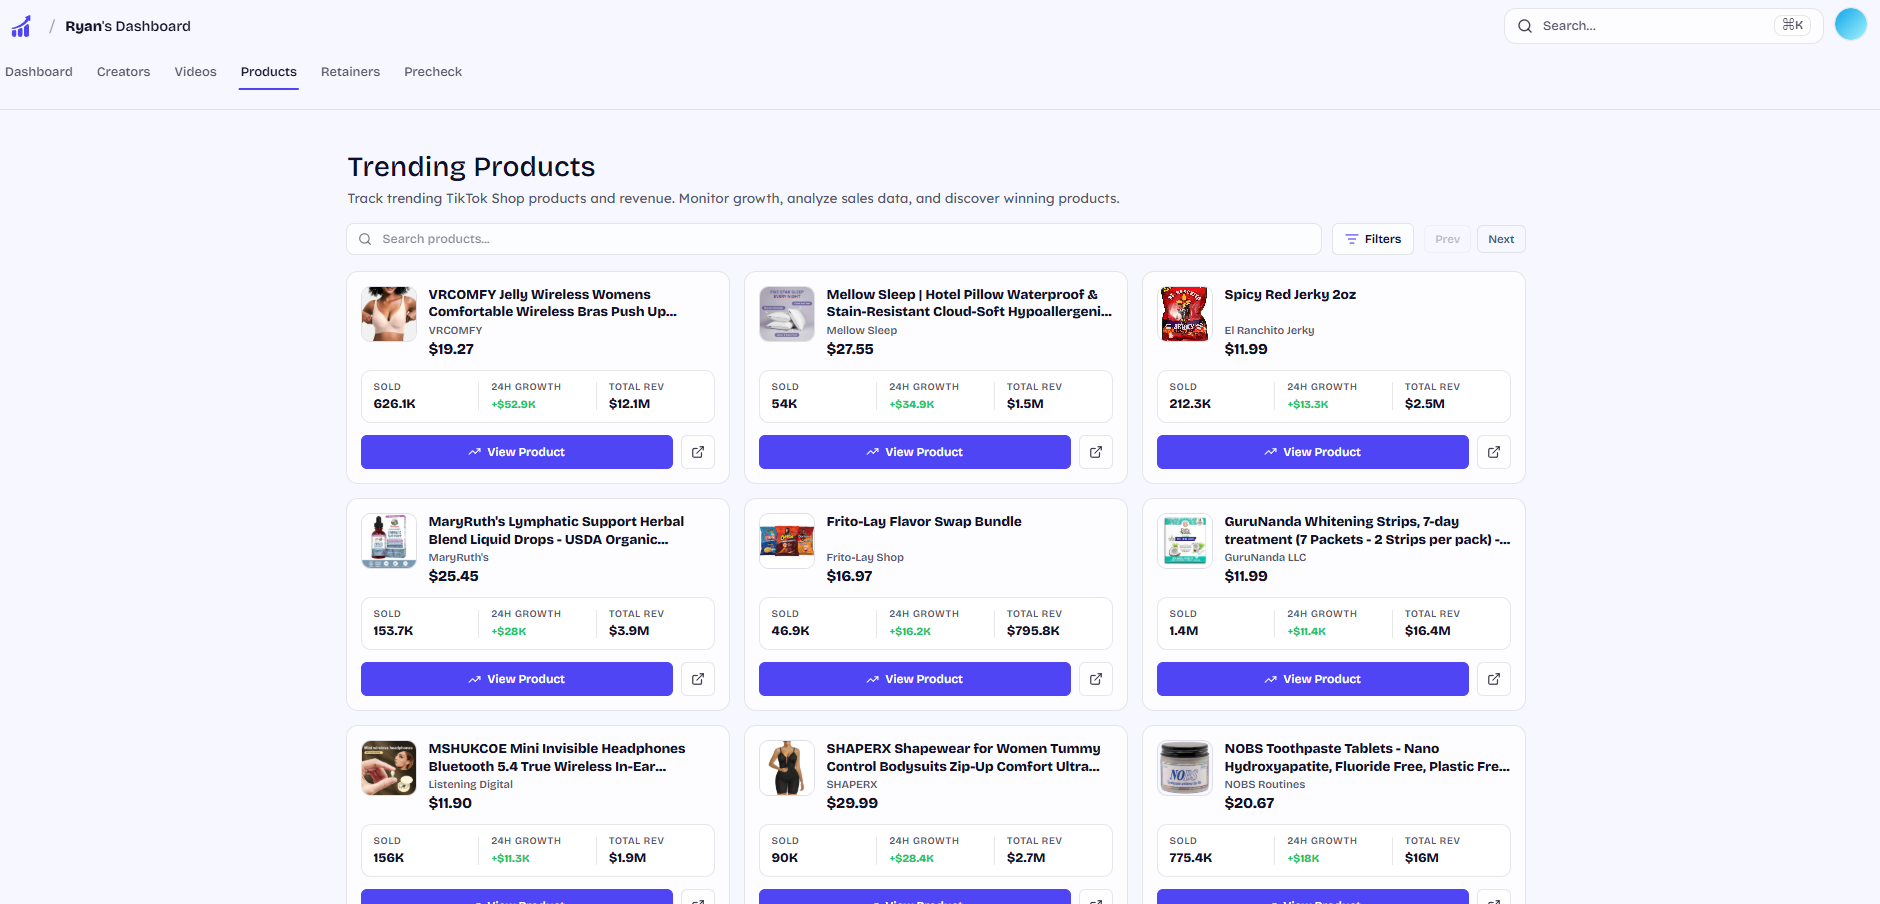1880x904 pixels.
Task: Go to Next page of products
Action: coord(1500,239)
